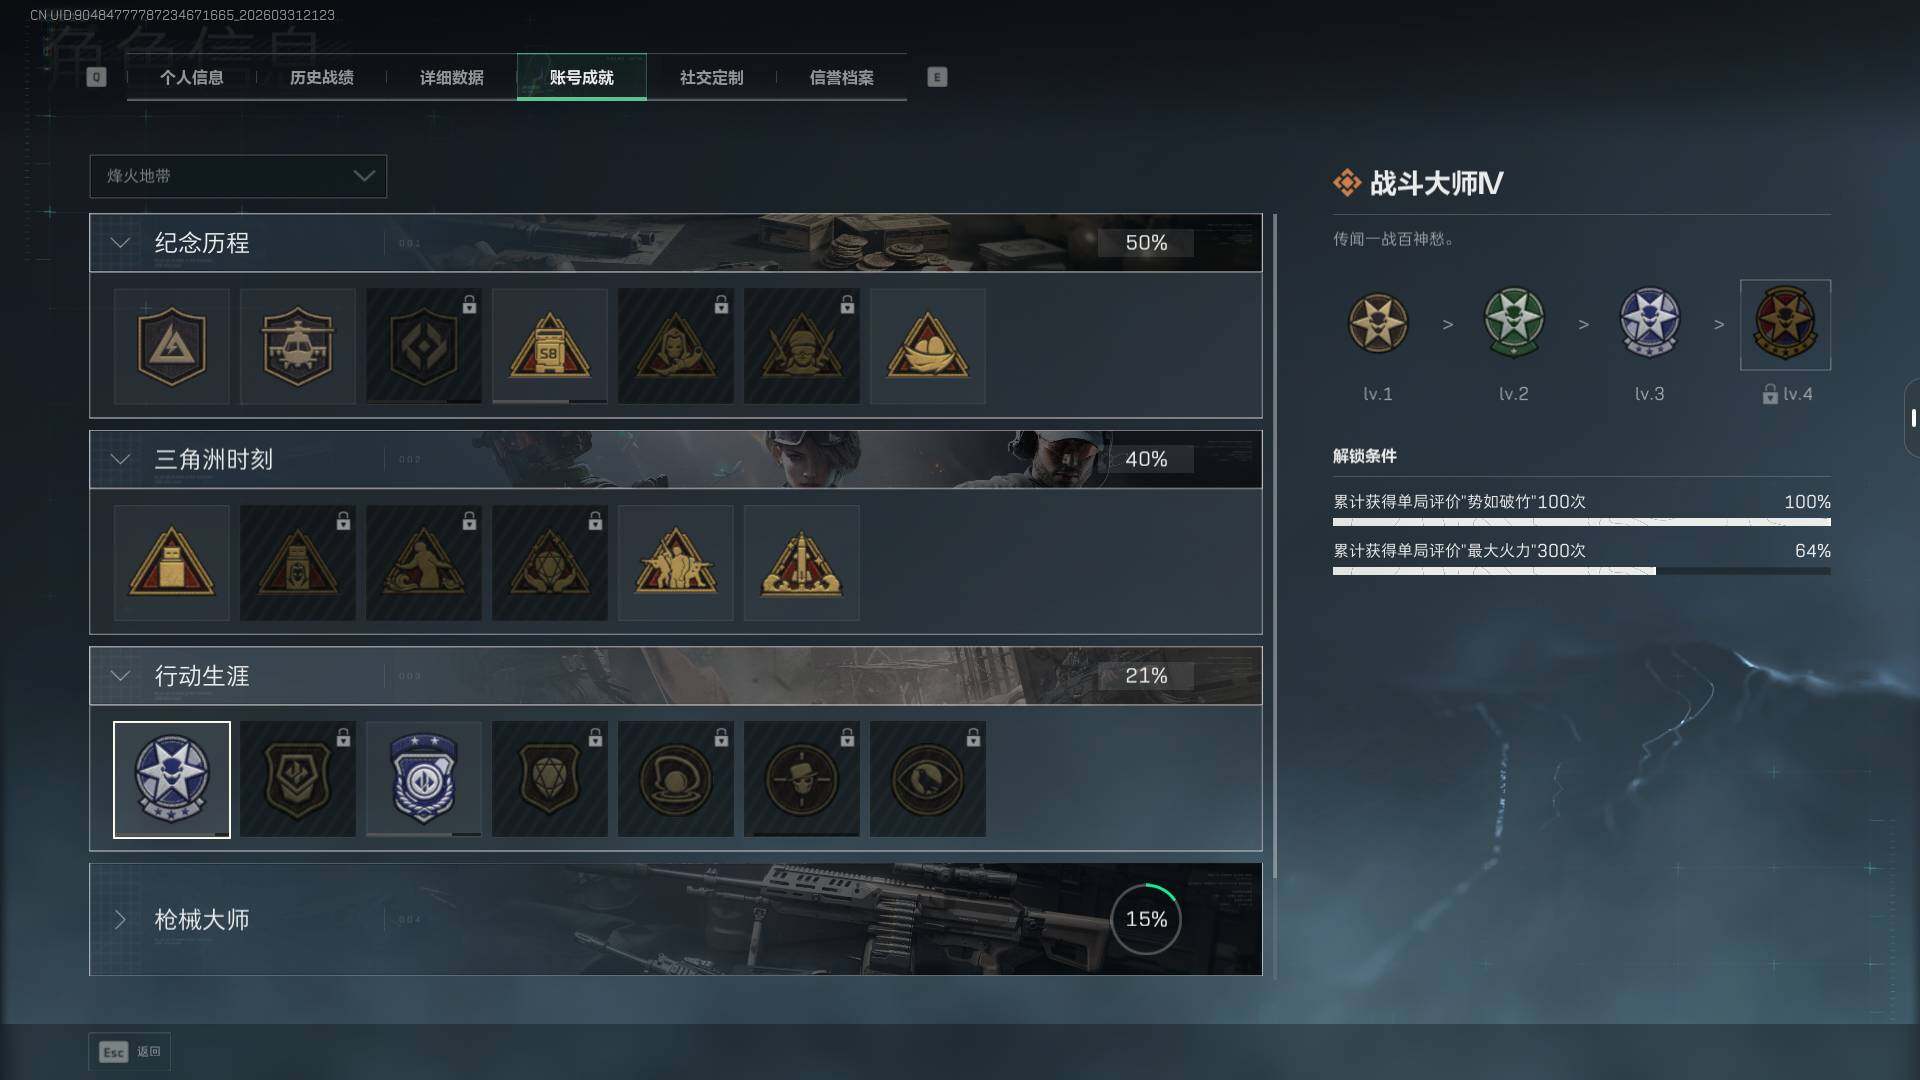
Task: Select the lv.2 green star medal
Action: [x=1513, y=324]
